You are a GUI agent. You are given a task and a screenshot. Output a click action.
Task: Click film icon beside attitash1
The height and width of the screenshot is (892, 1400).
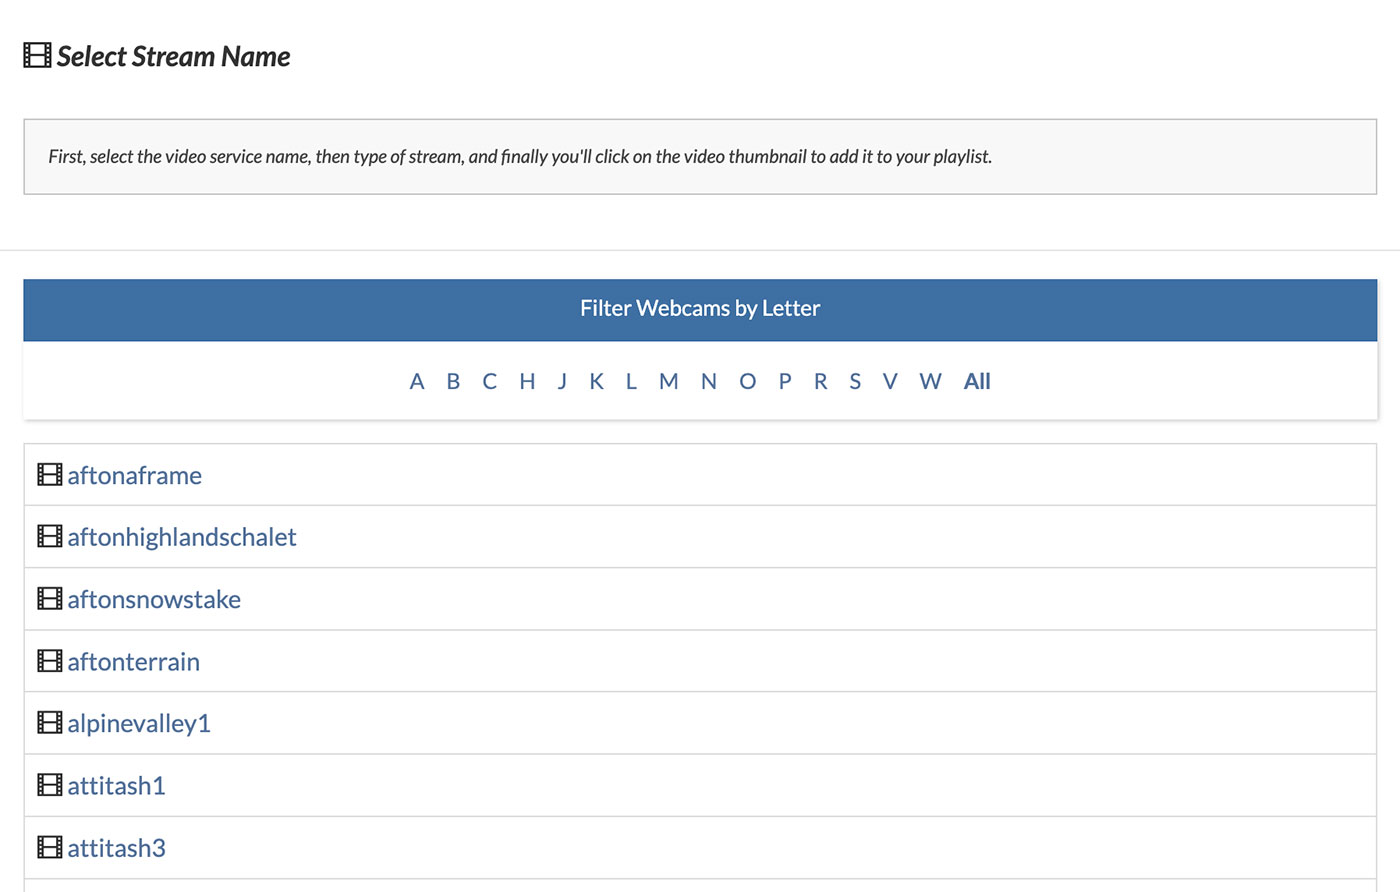[x=50, y=785]
